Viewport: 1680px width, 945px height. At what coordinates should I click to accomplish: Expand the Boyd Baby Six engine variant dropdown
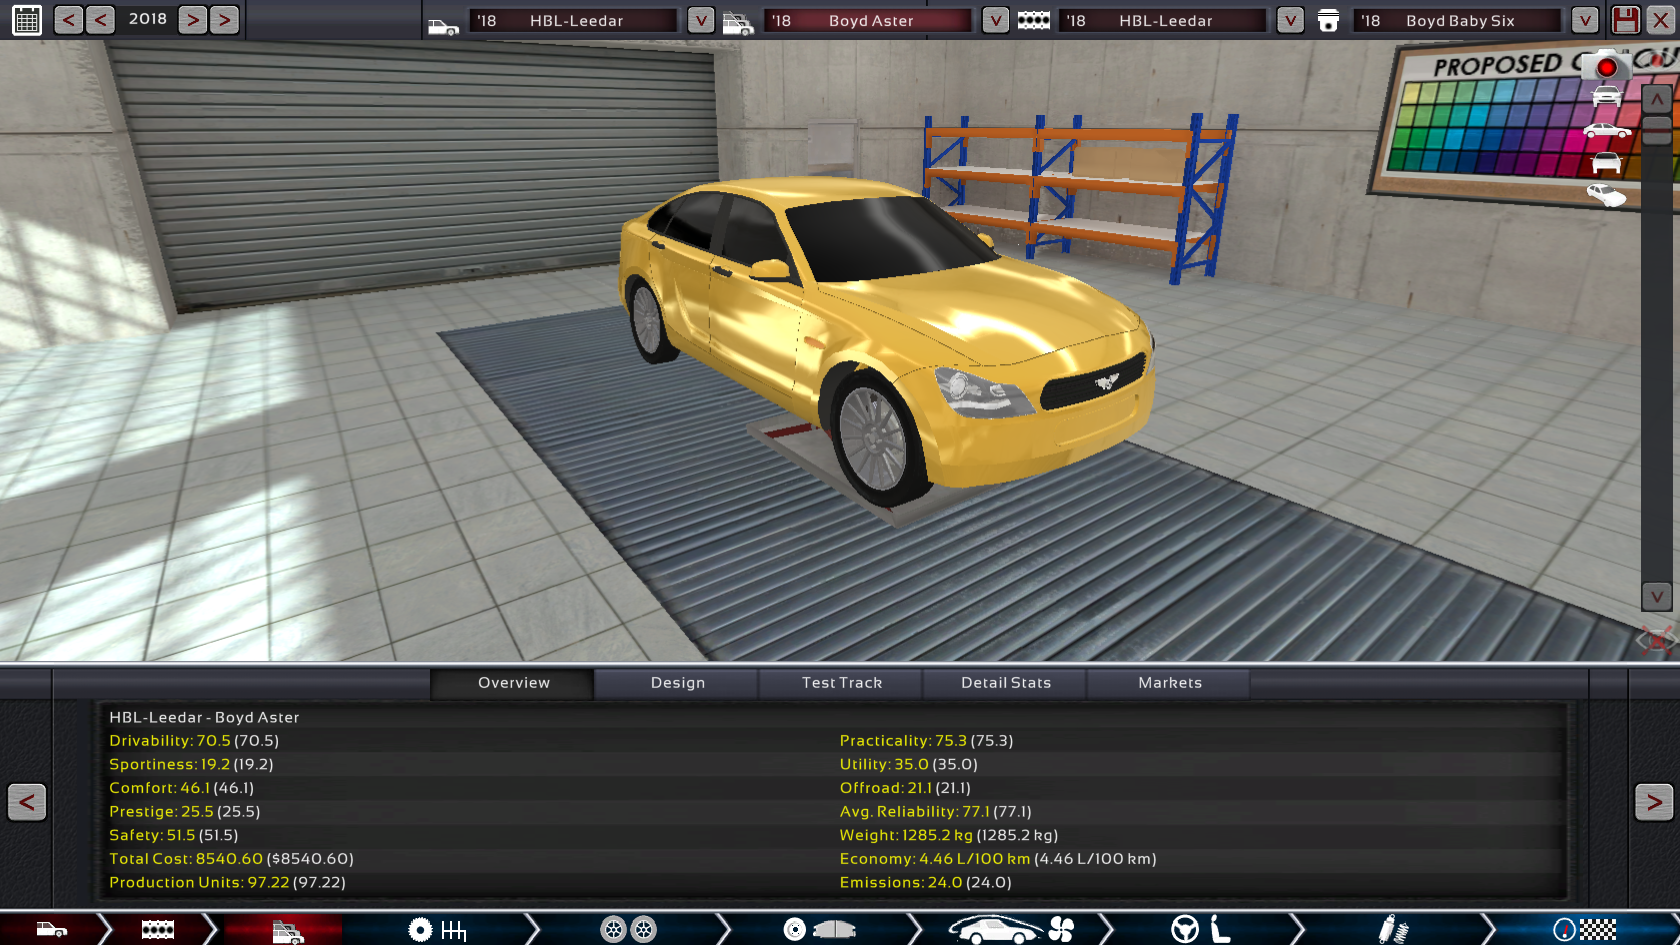[1584, 20]
